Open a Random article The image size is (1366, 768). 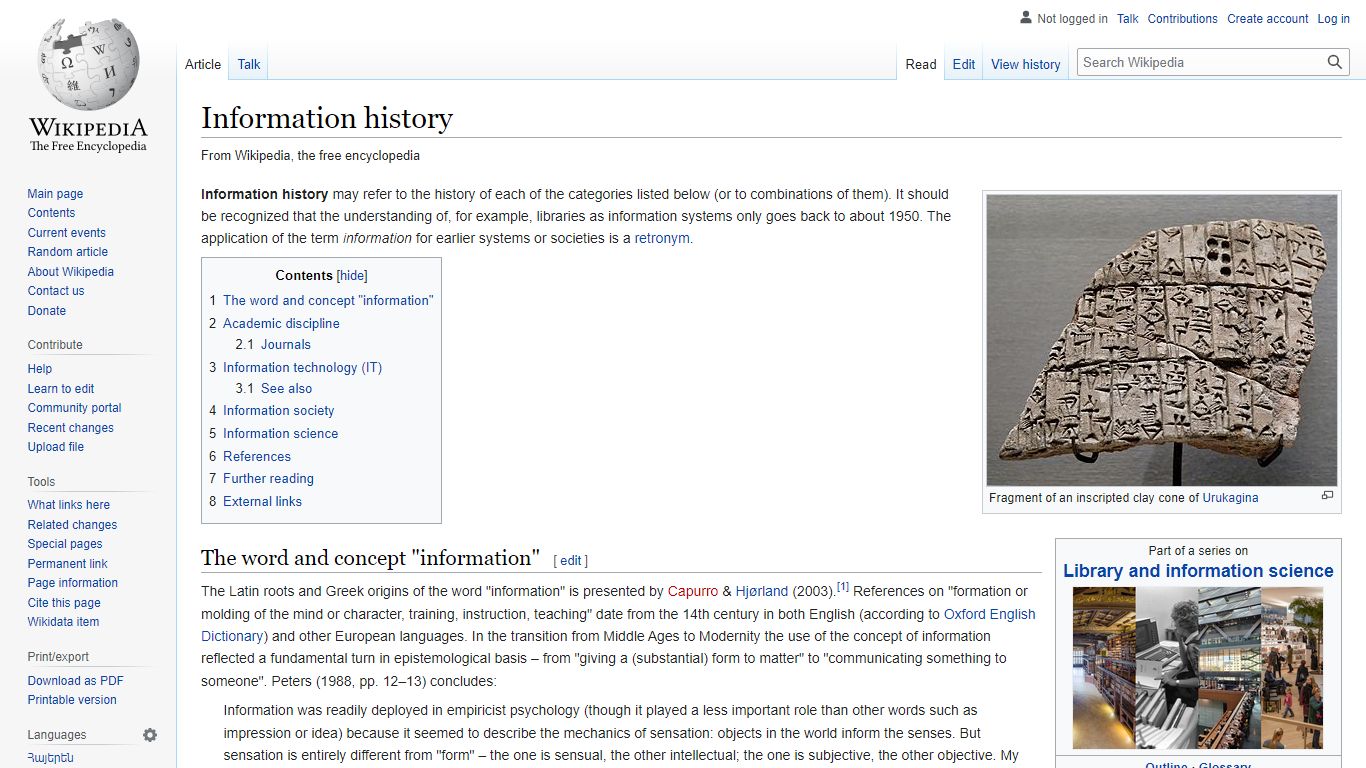coord(67,252)
